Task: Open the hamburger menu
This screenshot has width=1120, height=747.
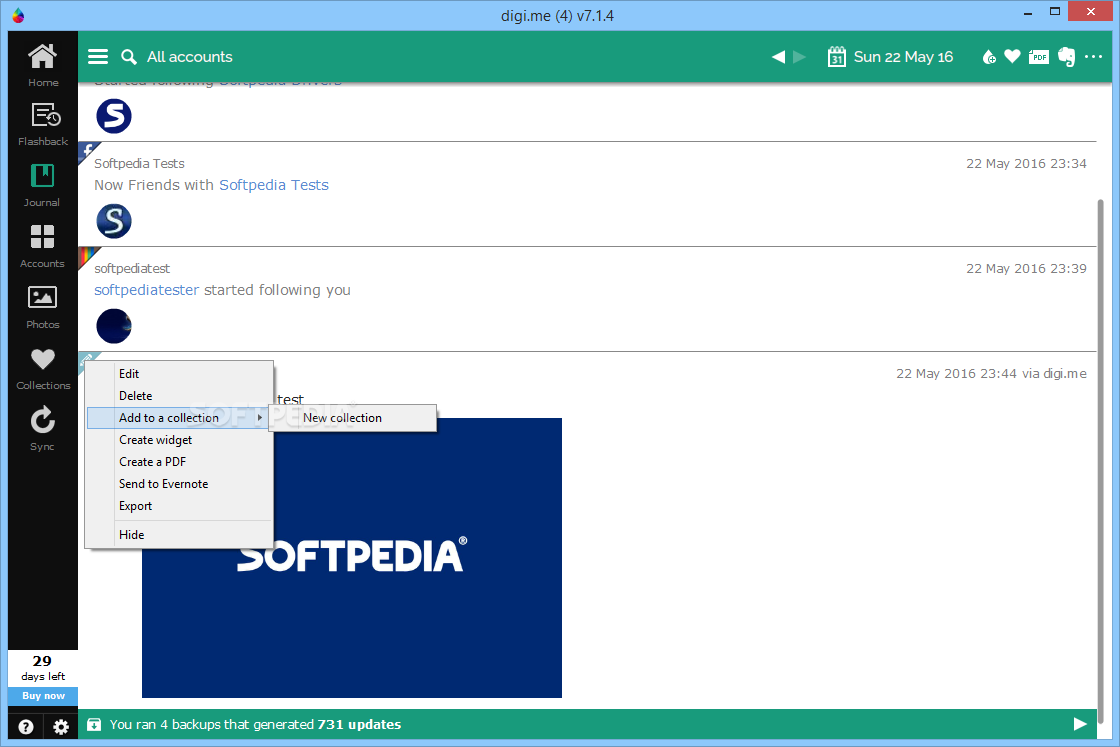Action: pos(98,56)
